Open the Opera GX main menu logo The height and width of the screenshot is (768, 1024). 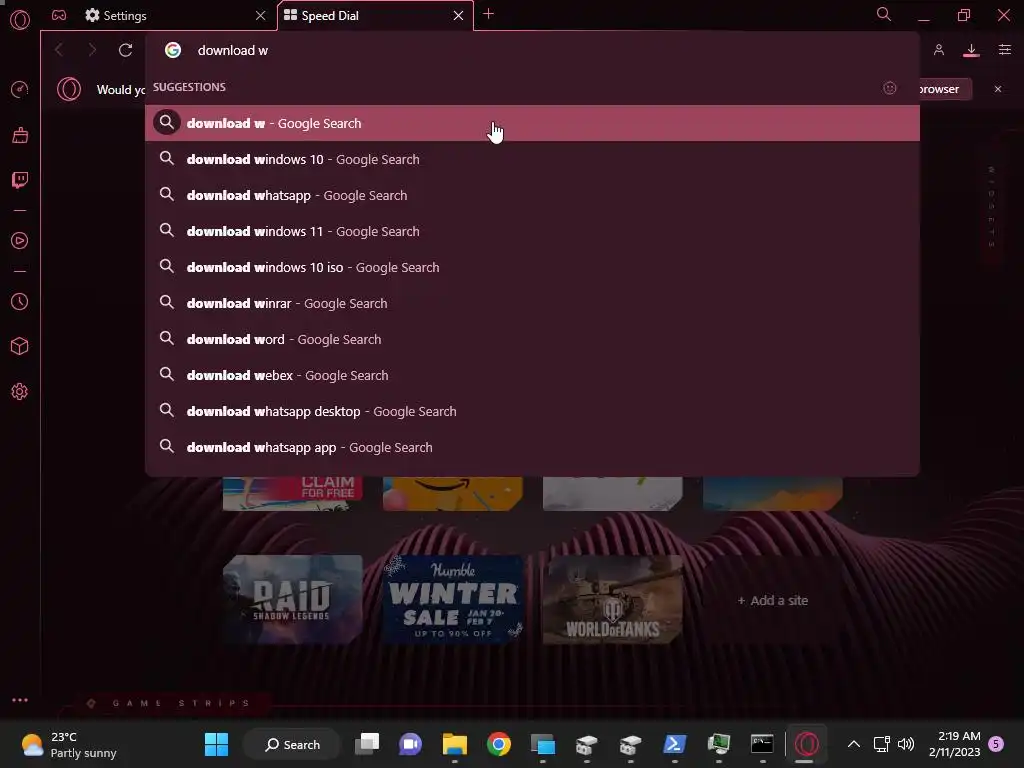tap(20, 20)
